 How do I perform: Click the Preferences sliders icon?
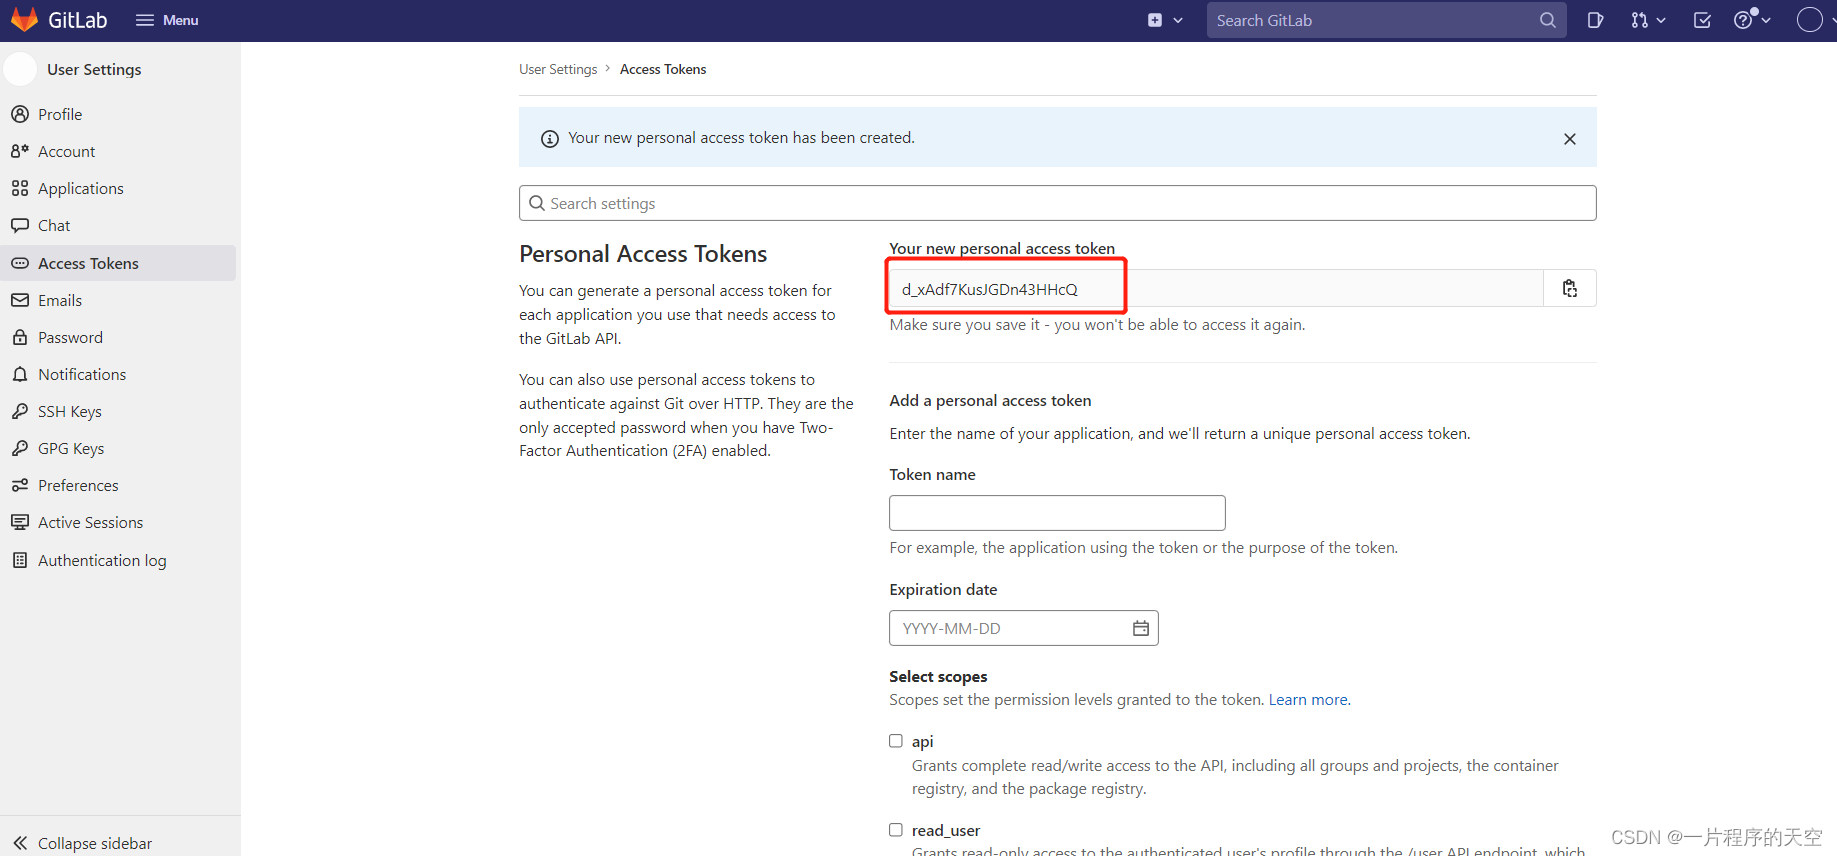coord(20,485)
